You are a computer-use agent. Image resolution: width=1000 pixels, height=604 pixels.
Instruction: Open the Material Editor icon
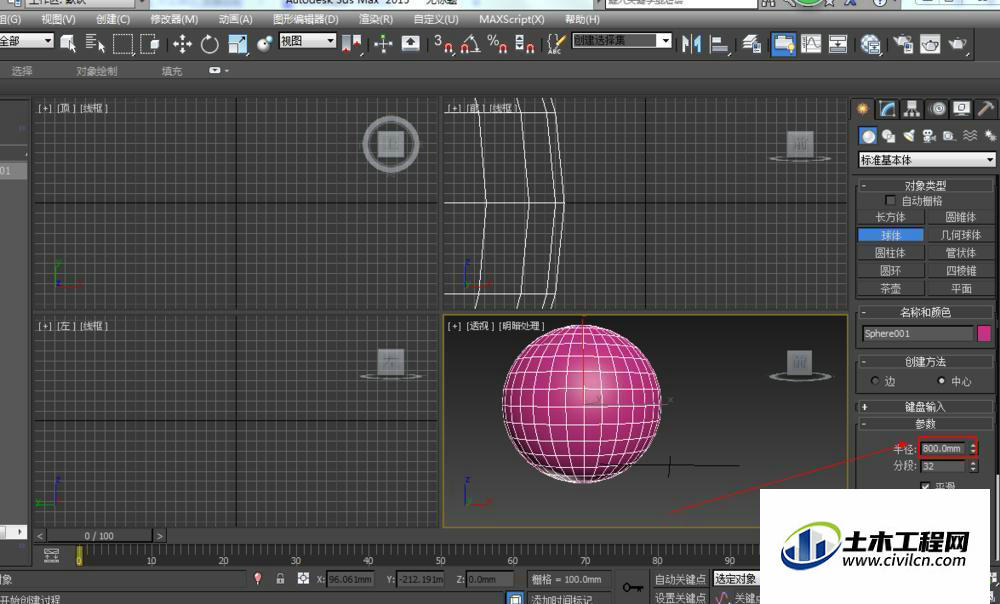pos(870,44)
